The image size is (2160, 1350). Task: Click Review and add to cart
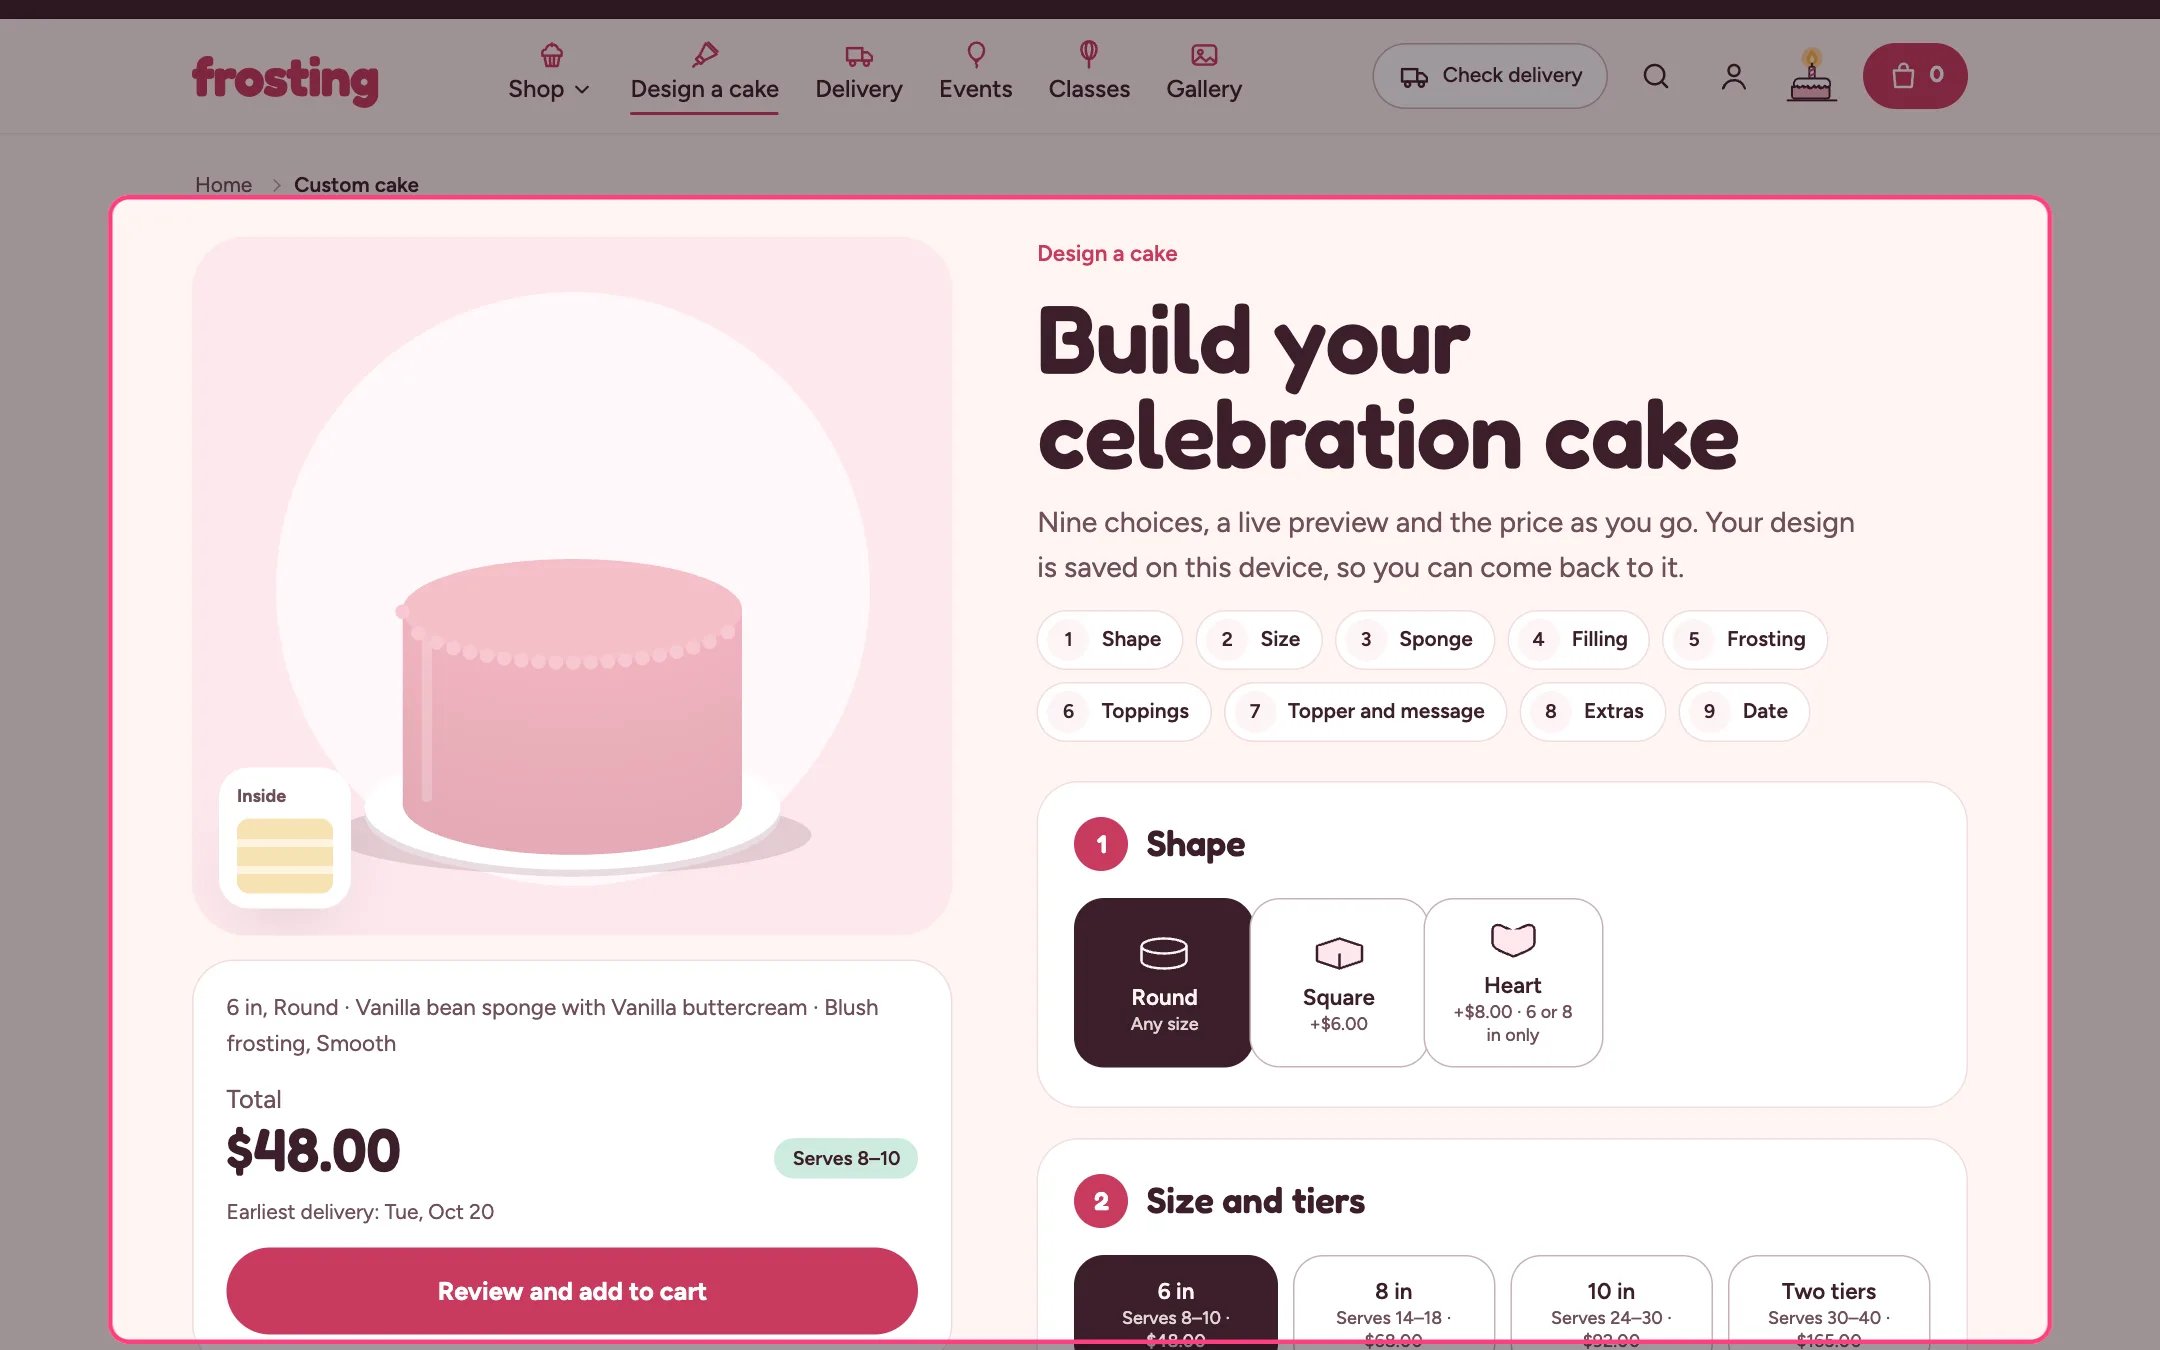point(572,1291)
